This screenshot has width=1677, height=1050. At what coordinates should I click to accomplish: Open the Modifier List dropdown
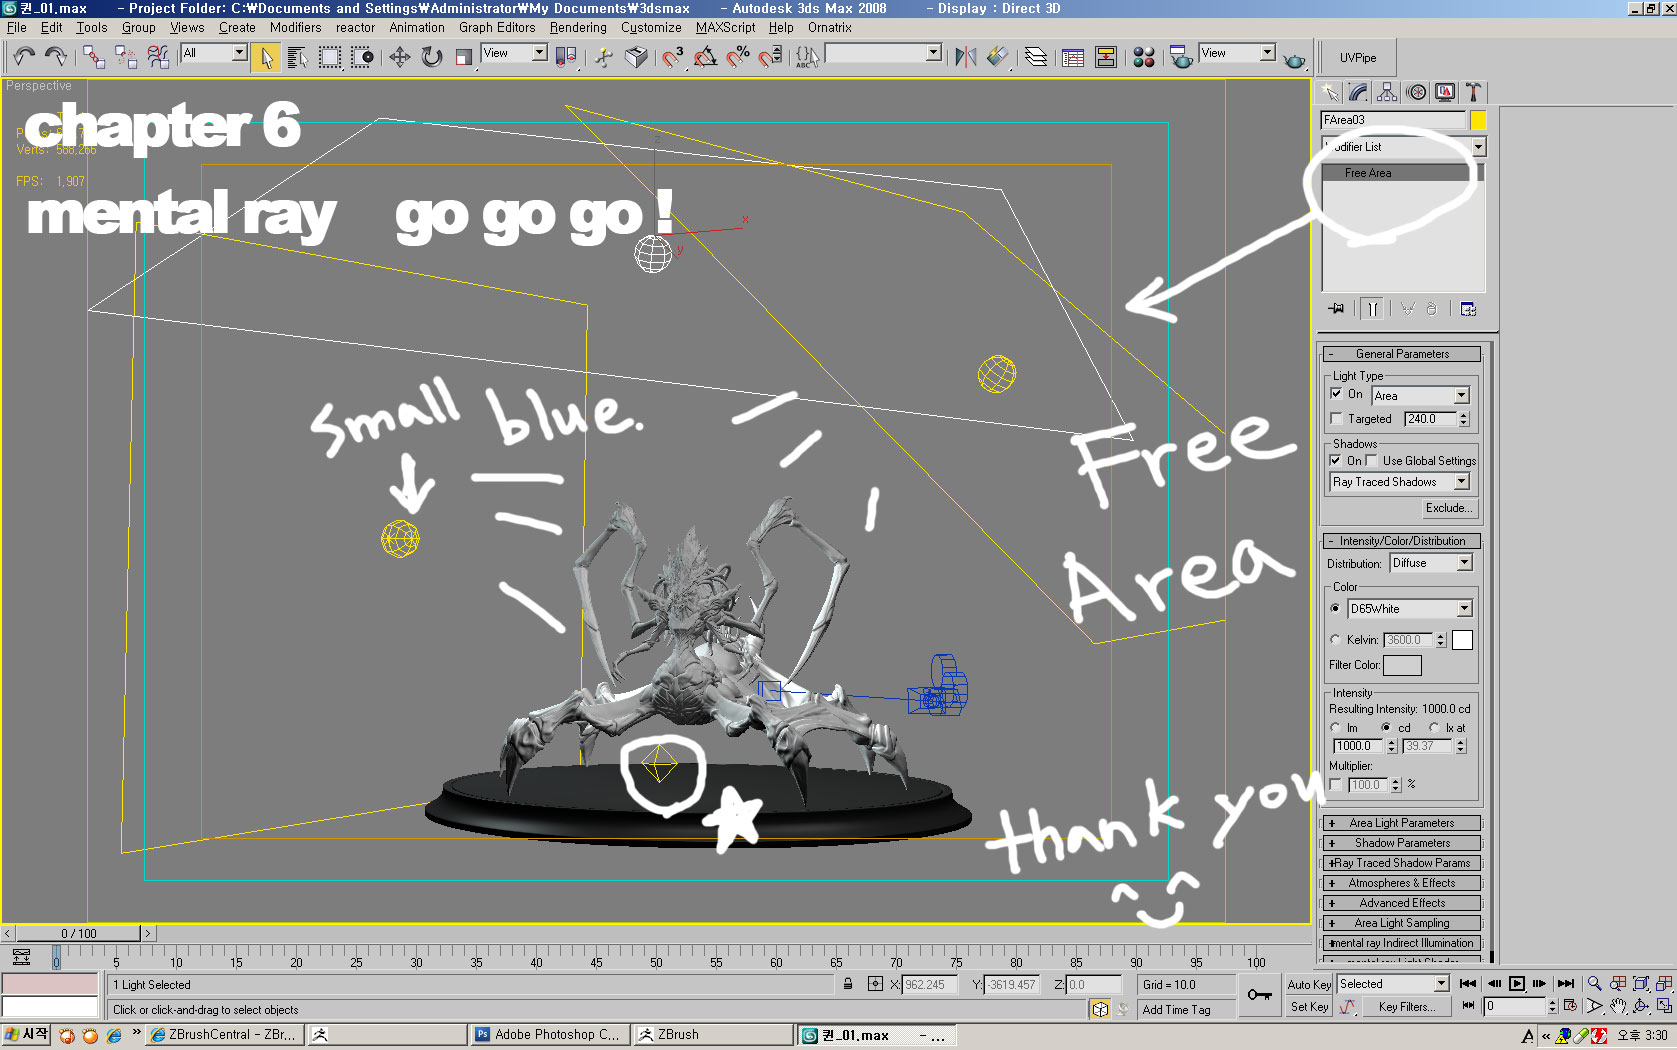(x=1403, y=147)
